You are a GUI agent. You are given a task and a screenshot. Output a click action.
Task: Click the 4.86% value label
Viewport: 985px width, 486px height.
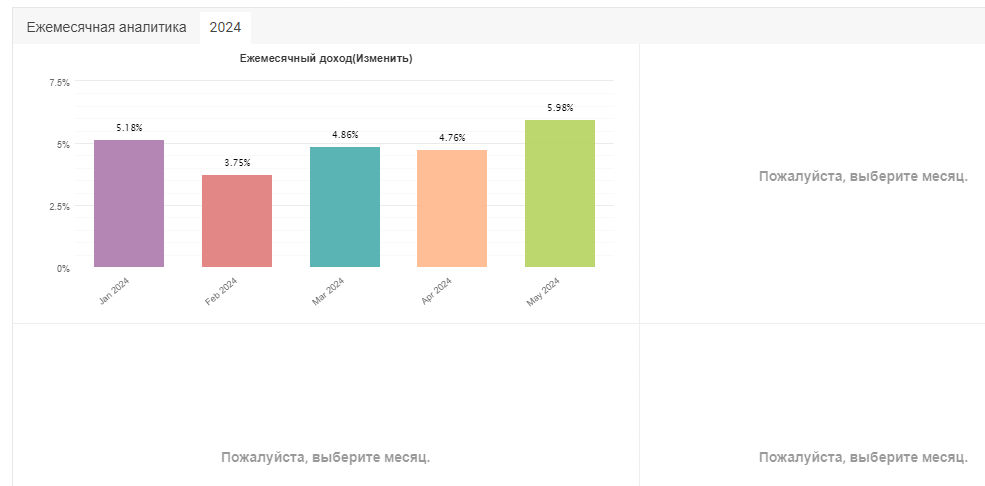[345, 134]
